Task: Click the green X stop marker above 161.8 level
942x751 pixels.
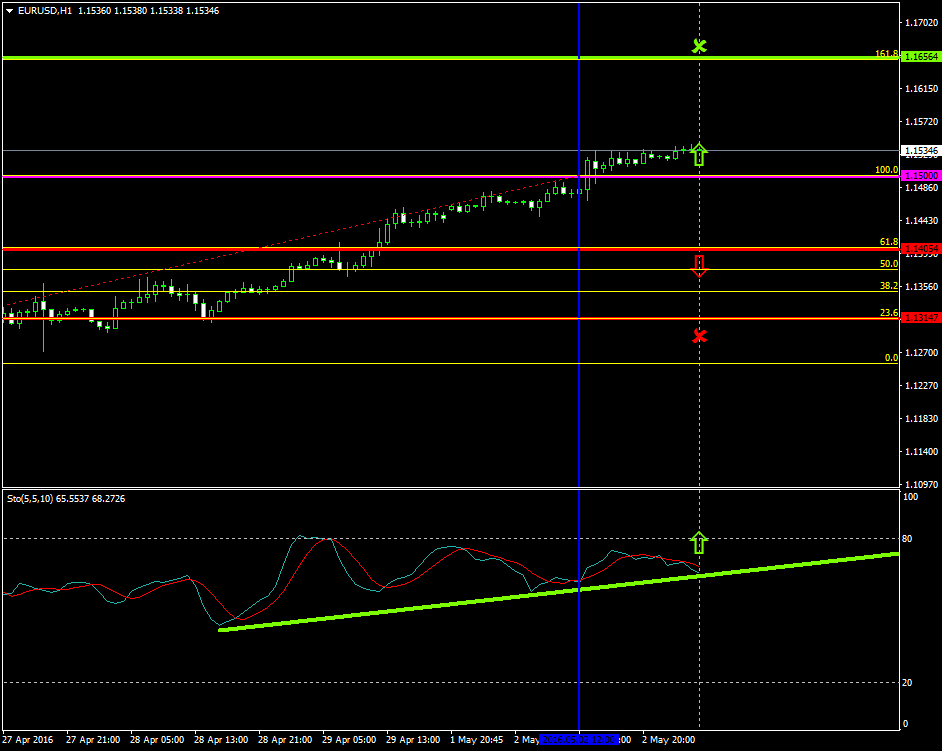Action: (x=699, y=45)
